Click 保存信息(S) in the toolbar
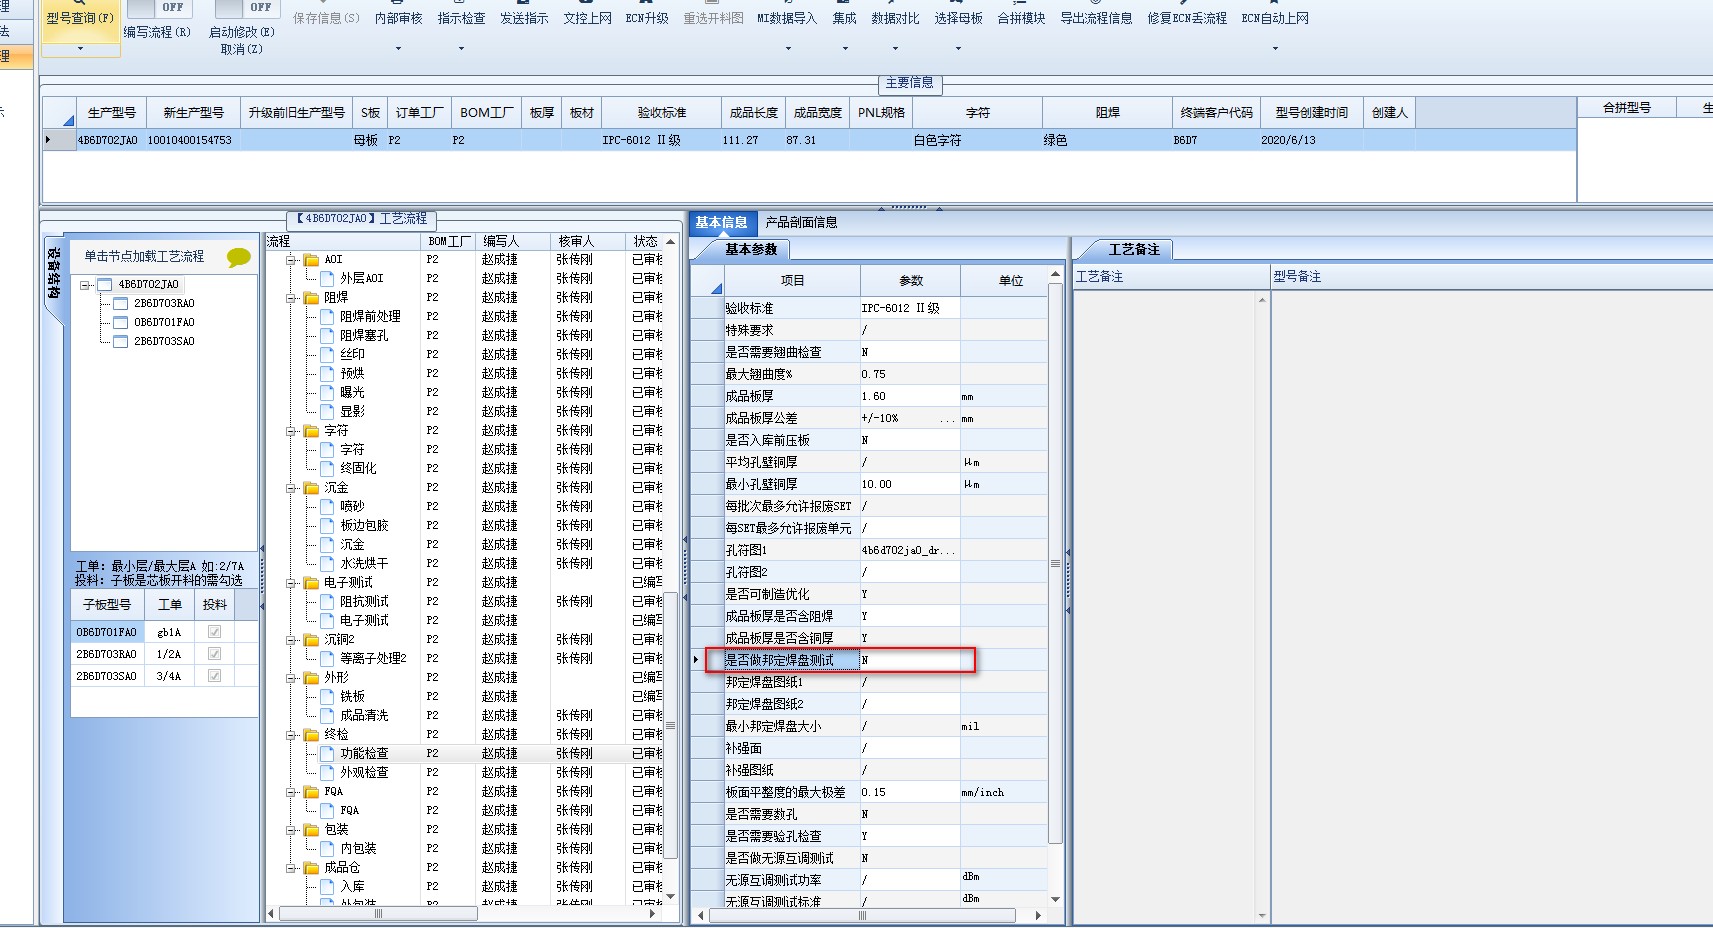1713x928 pixels. (326, 18)
